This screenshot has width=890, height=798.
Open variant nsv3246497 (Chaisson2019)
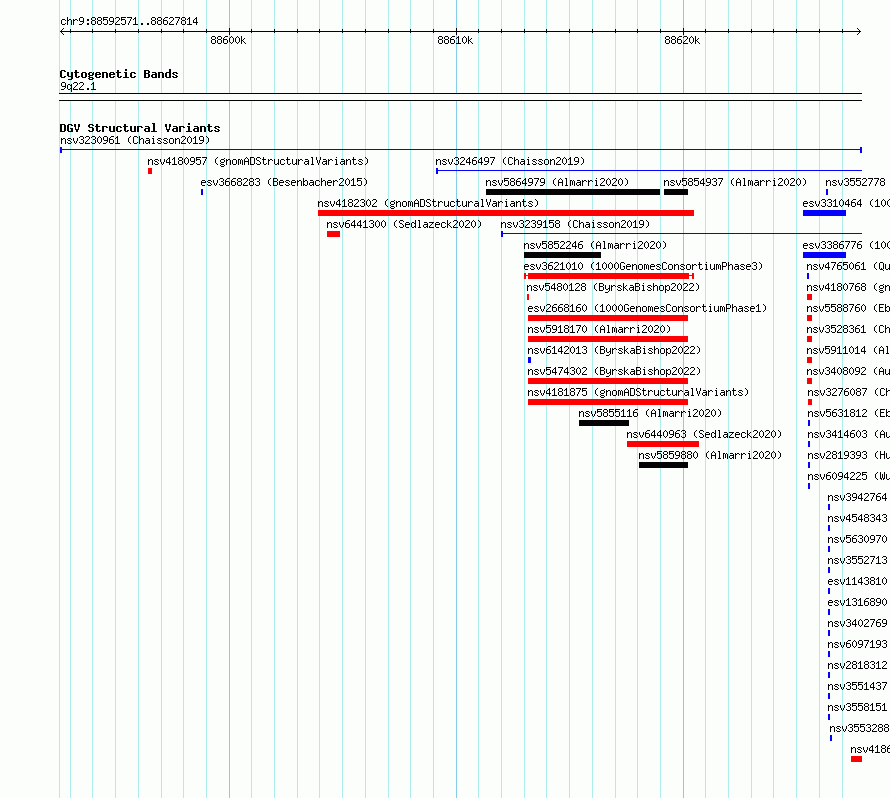510,161
